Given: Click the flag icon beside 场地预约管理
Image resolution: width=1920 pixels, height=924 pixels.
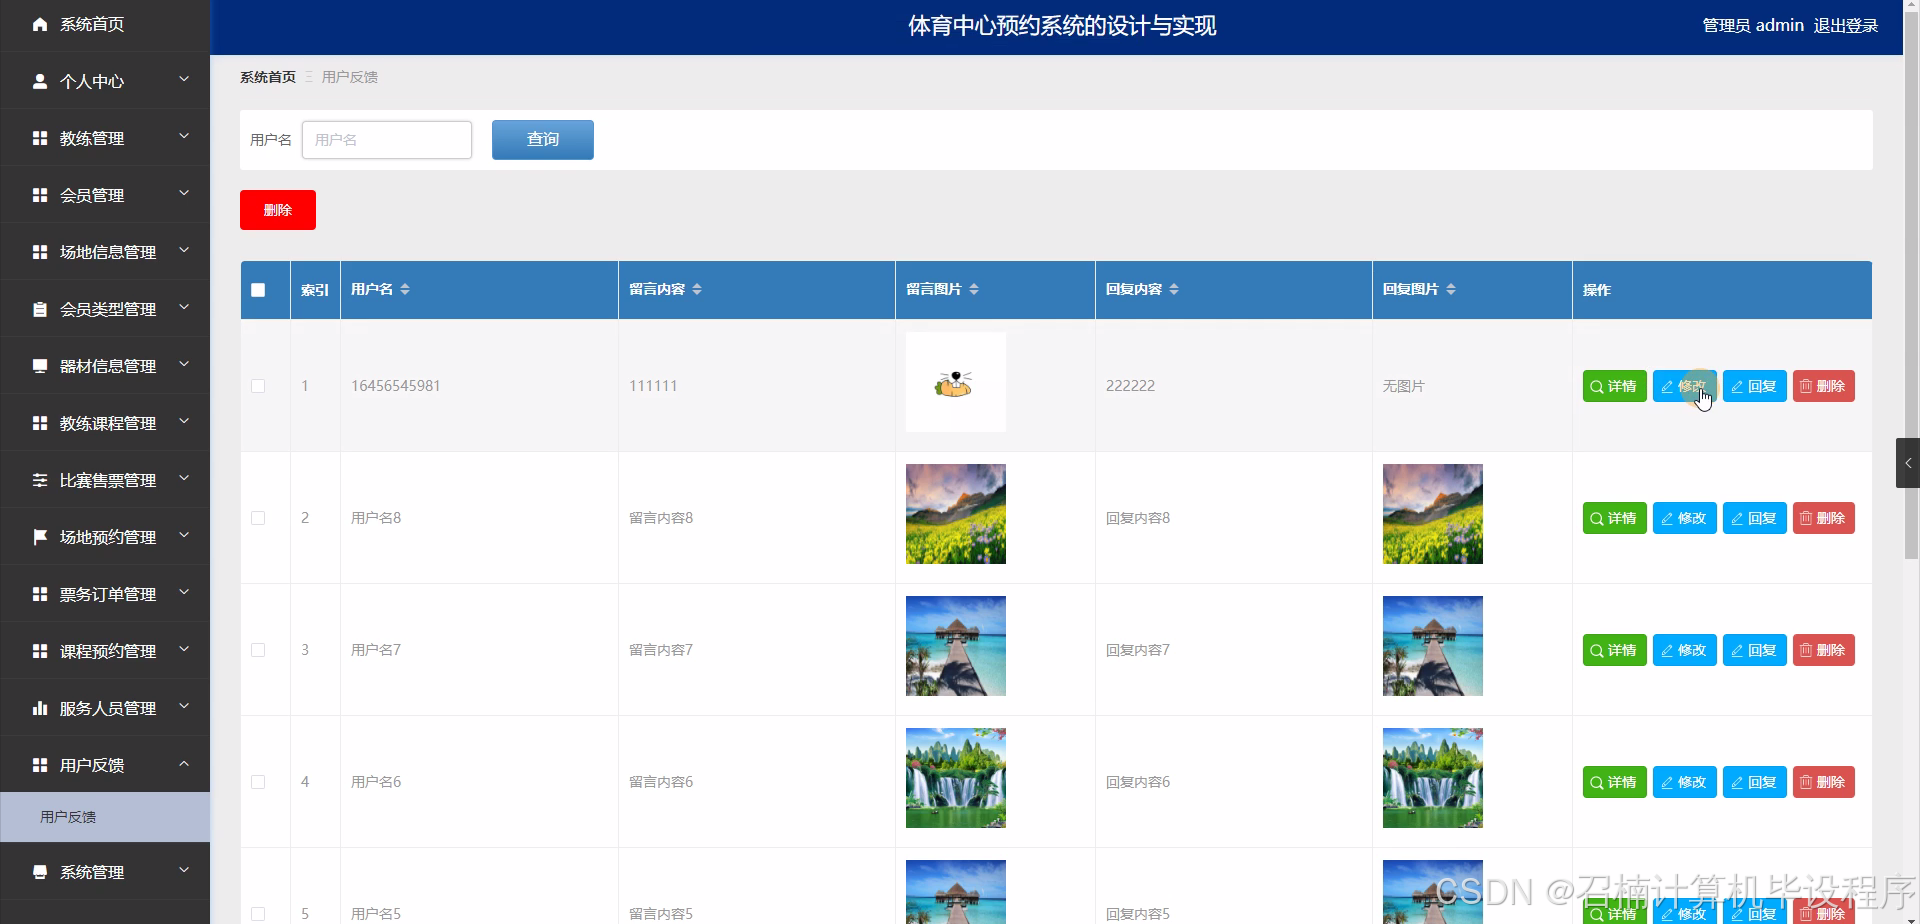Looking at the screenshot, I should tap(40, 537).
